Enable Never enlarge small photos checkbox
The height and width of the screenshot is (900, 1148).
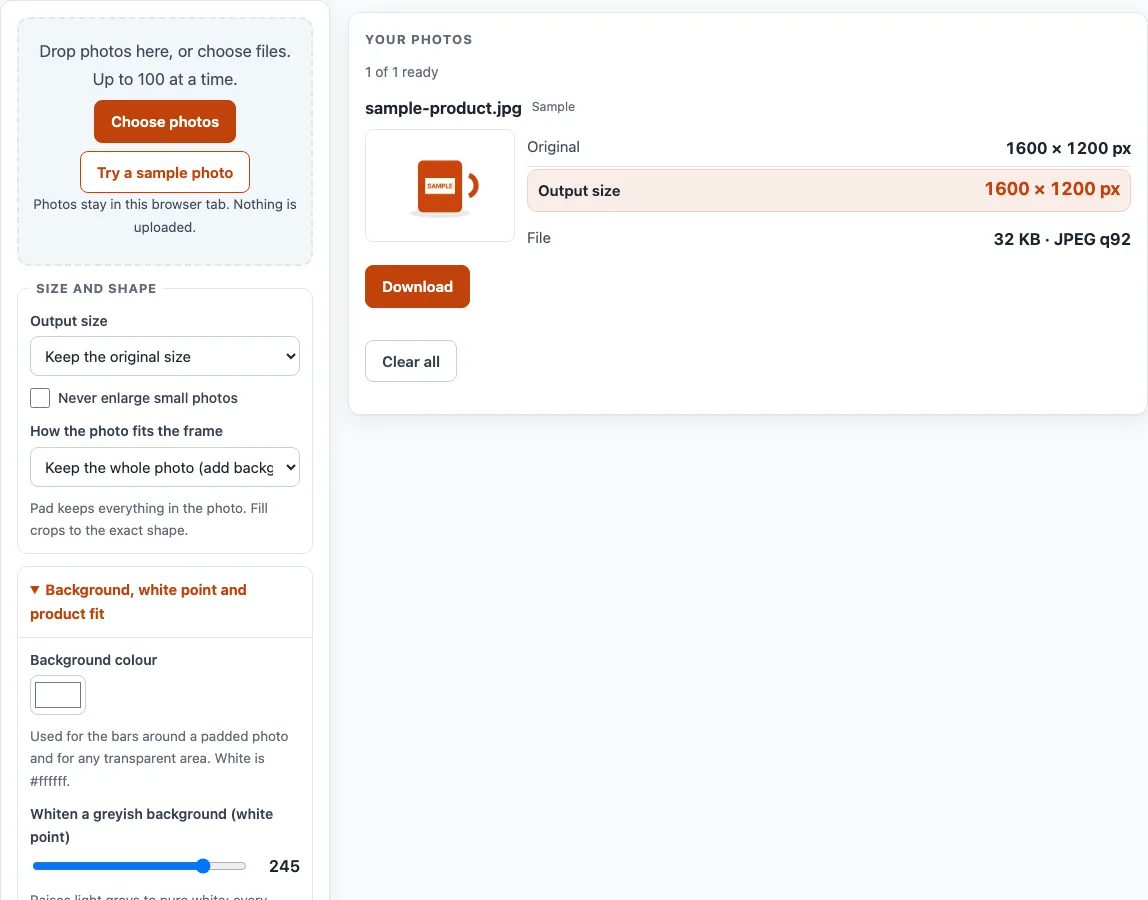(40, 398)
